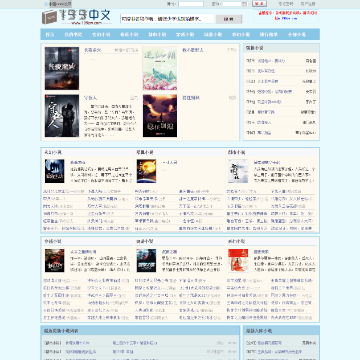Viewport: 360px width, 360px height.
Task: Focus the password field in the top bar
Action: tap(235, 4)
